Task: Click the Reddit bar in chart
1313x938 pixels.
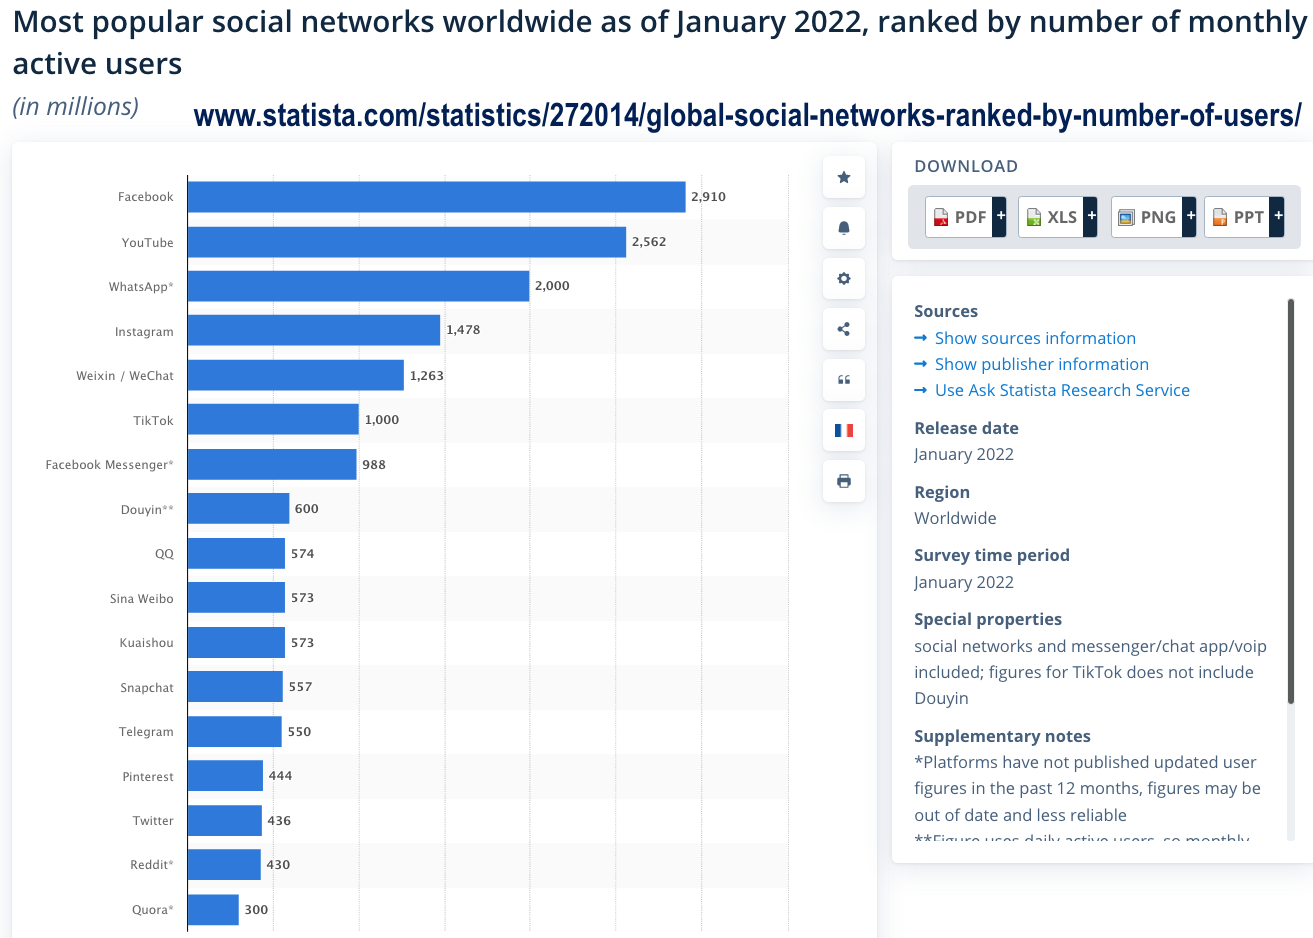Action: pyautogui.click(x=225, y=865)
